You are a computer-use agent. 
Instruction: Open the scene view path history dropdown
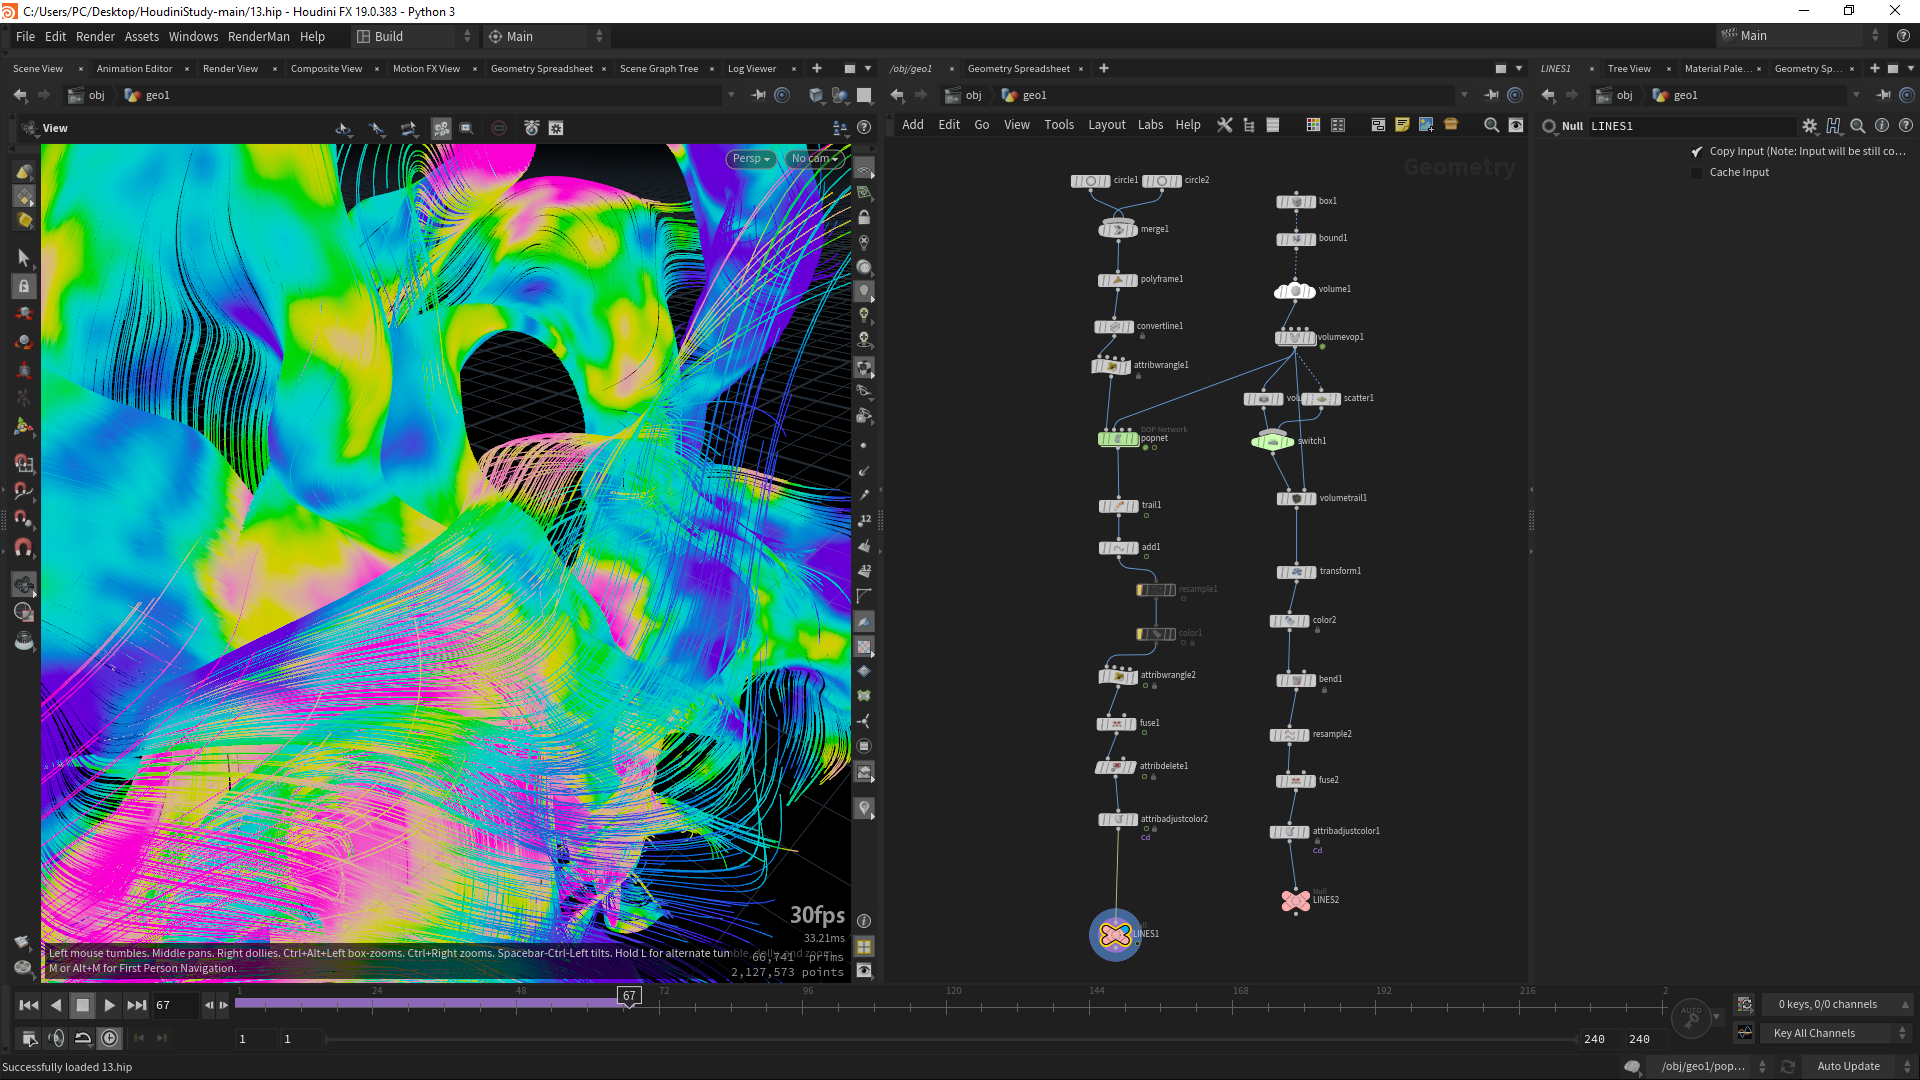coord(731,95)
